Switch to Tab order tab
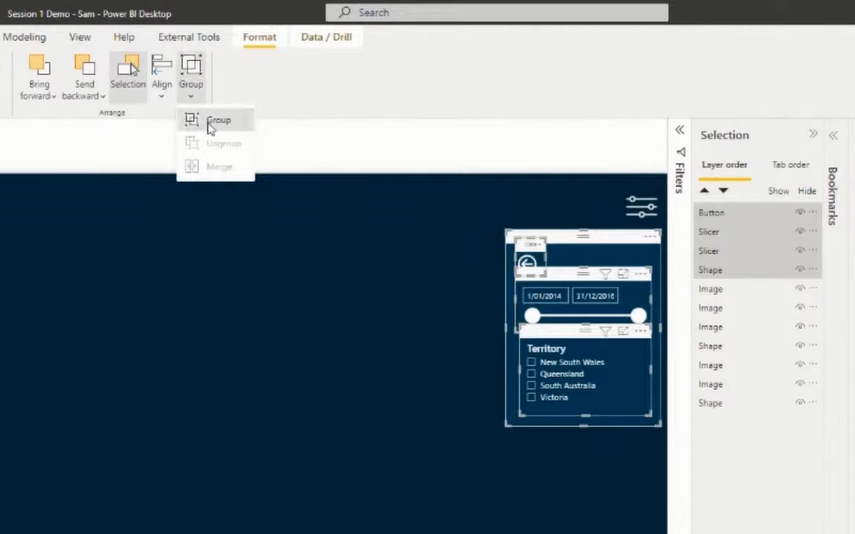This screenshot has width=855, height=534. click(x=790, y=165)
